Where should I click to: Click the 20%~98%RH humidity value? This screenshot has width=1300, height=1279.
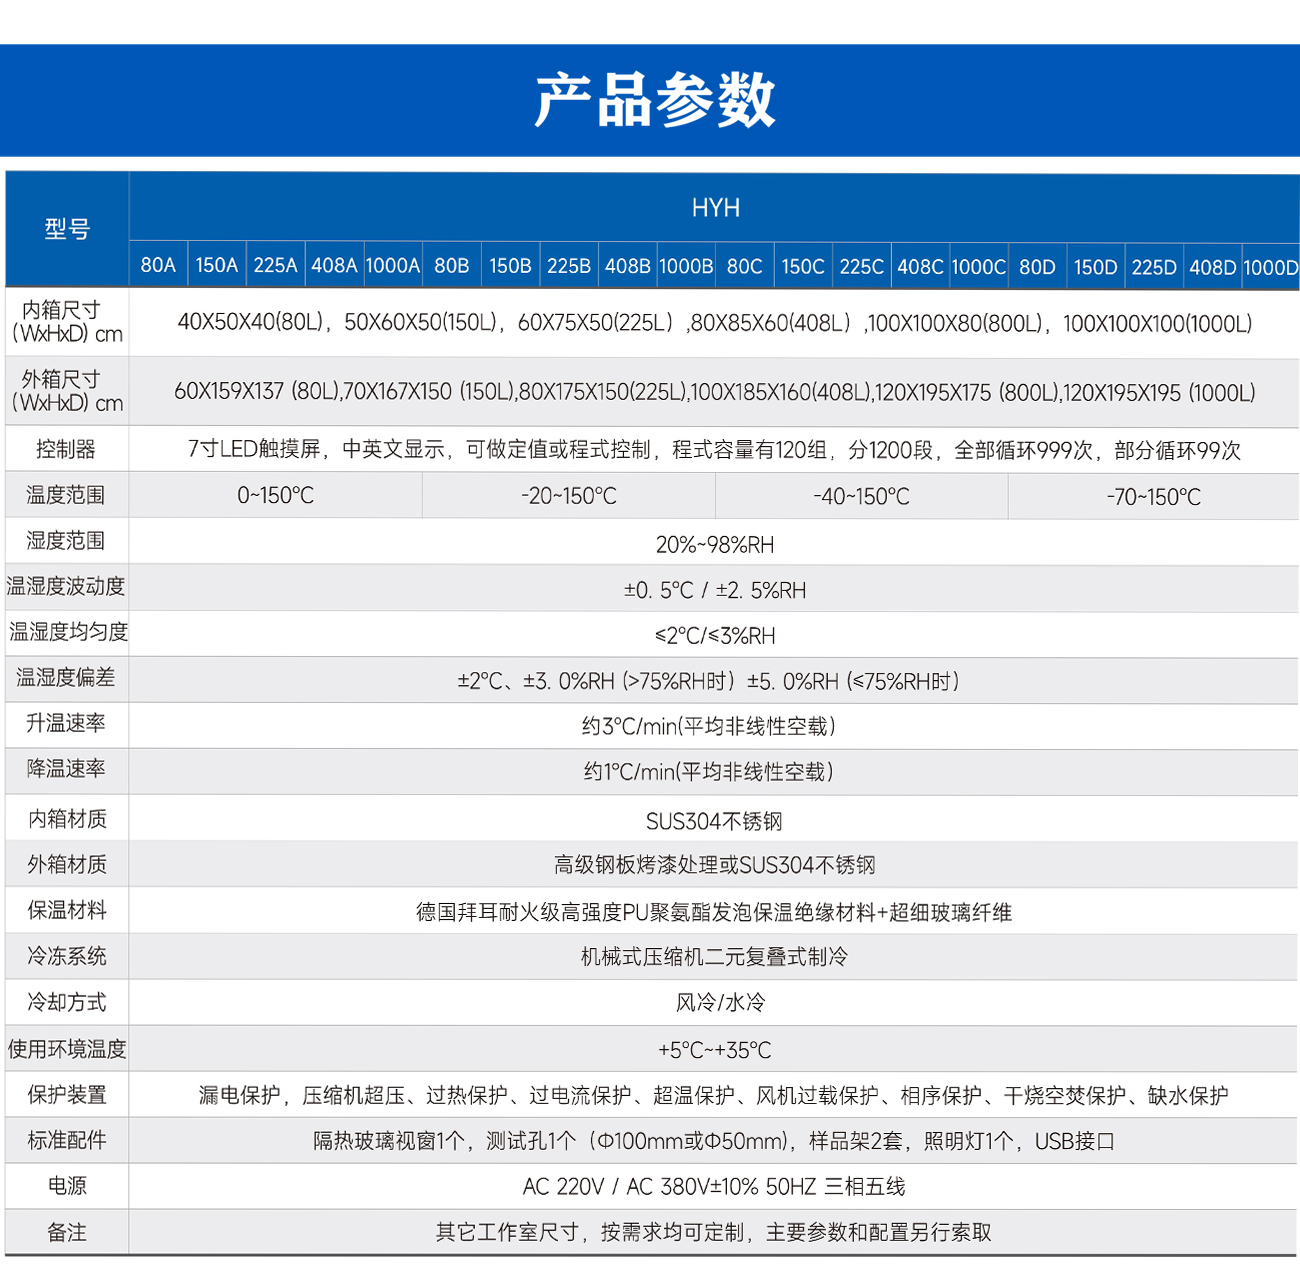click(x=715, y=545)
